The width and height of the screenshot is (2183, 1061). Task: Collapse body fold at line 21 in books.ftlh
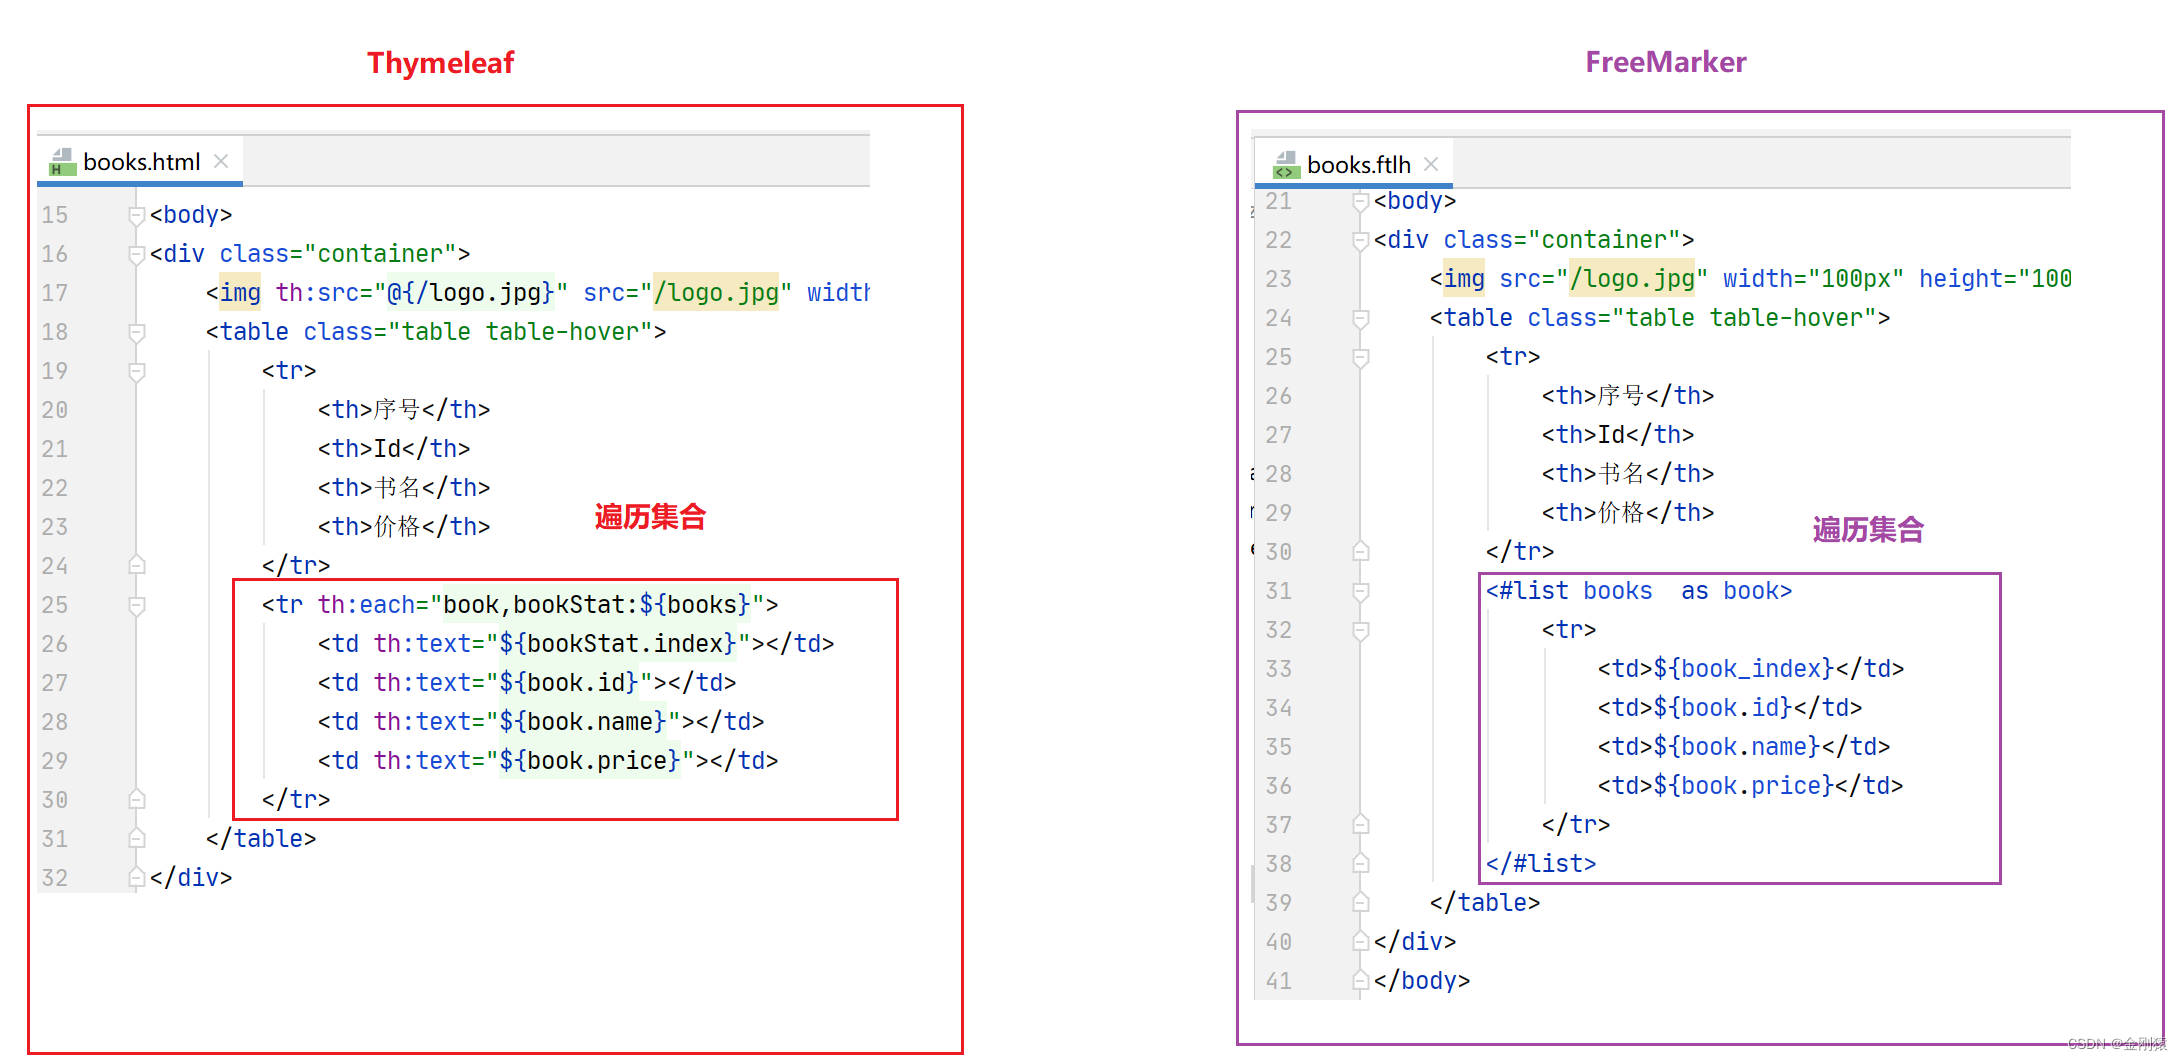[1360, 202]
